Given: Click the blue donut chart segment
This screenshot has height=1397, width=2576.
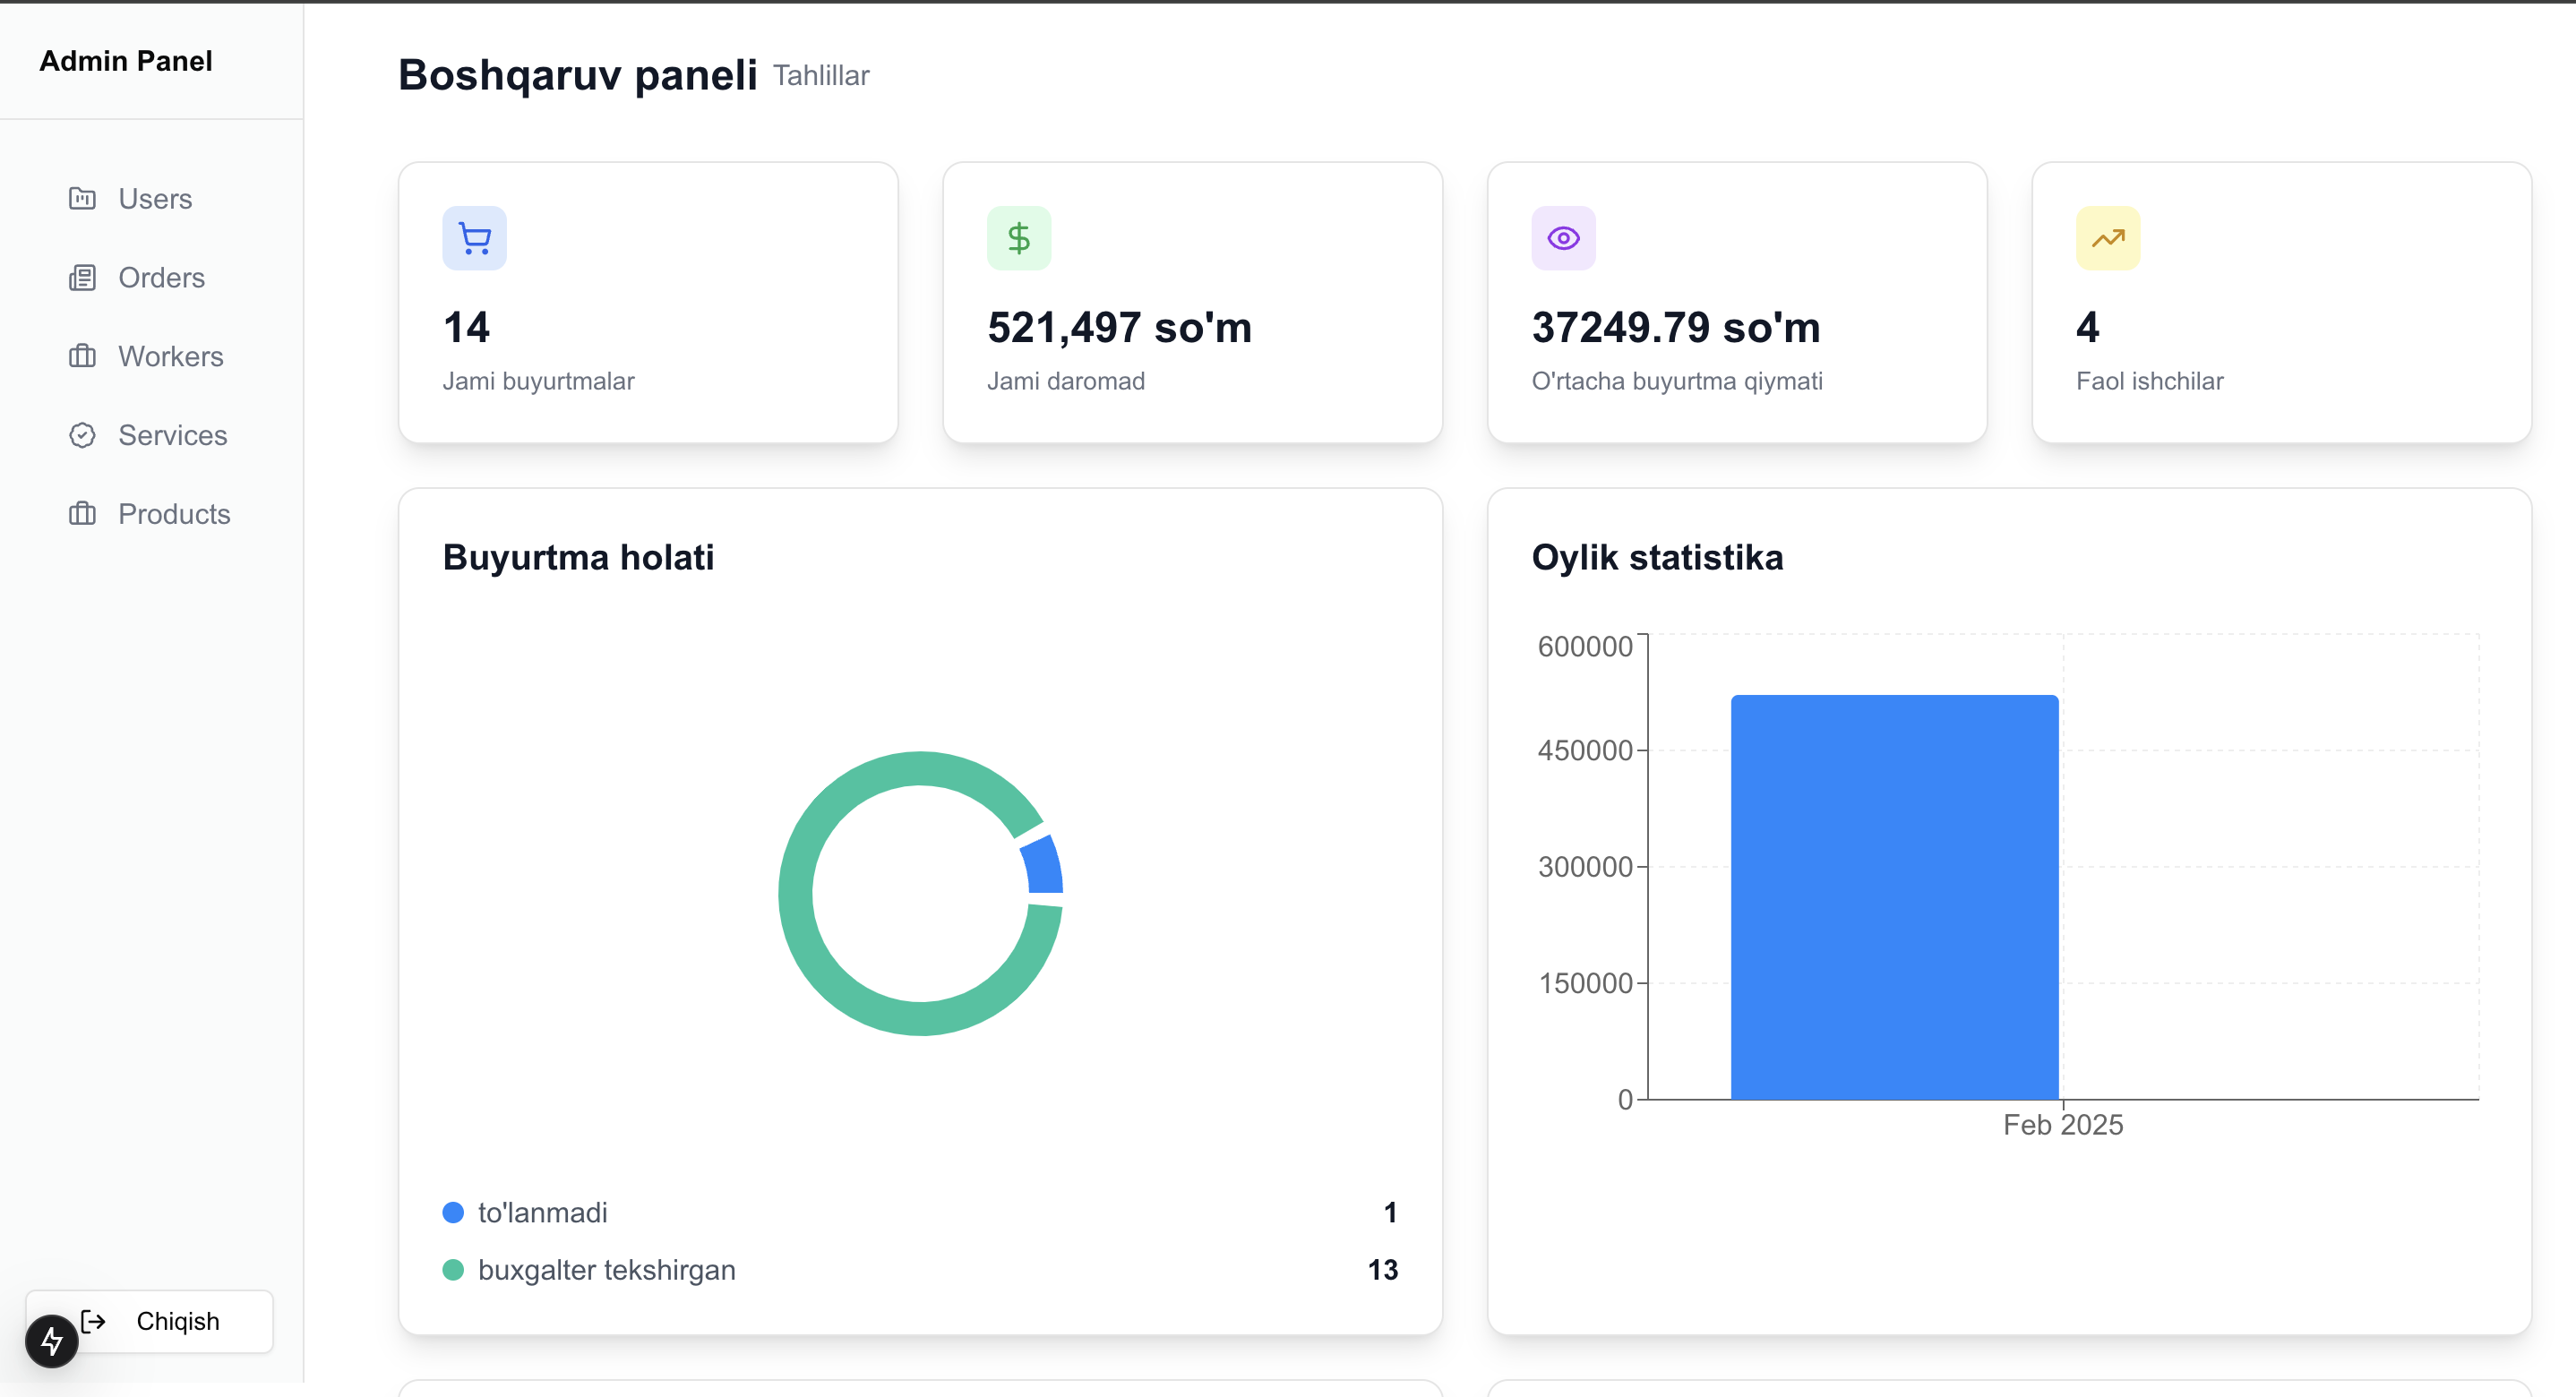Looking at the screenshot, I should click(x=1044, y=866).
